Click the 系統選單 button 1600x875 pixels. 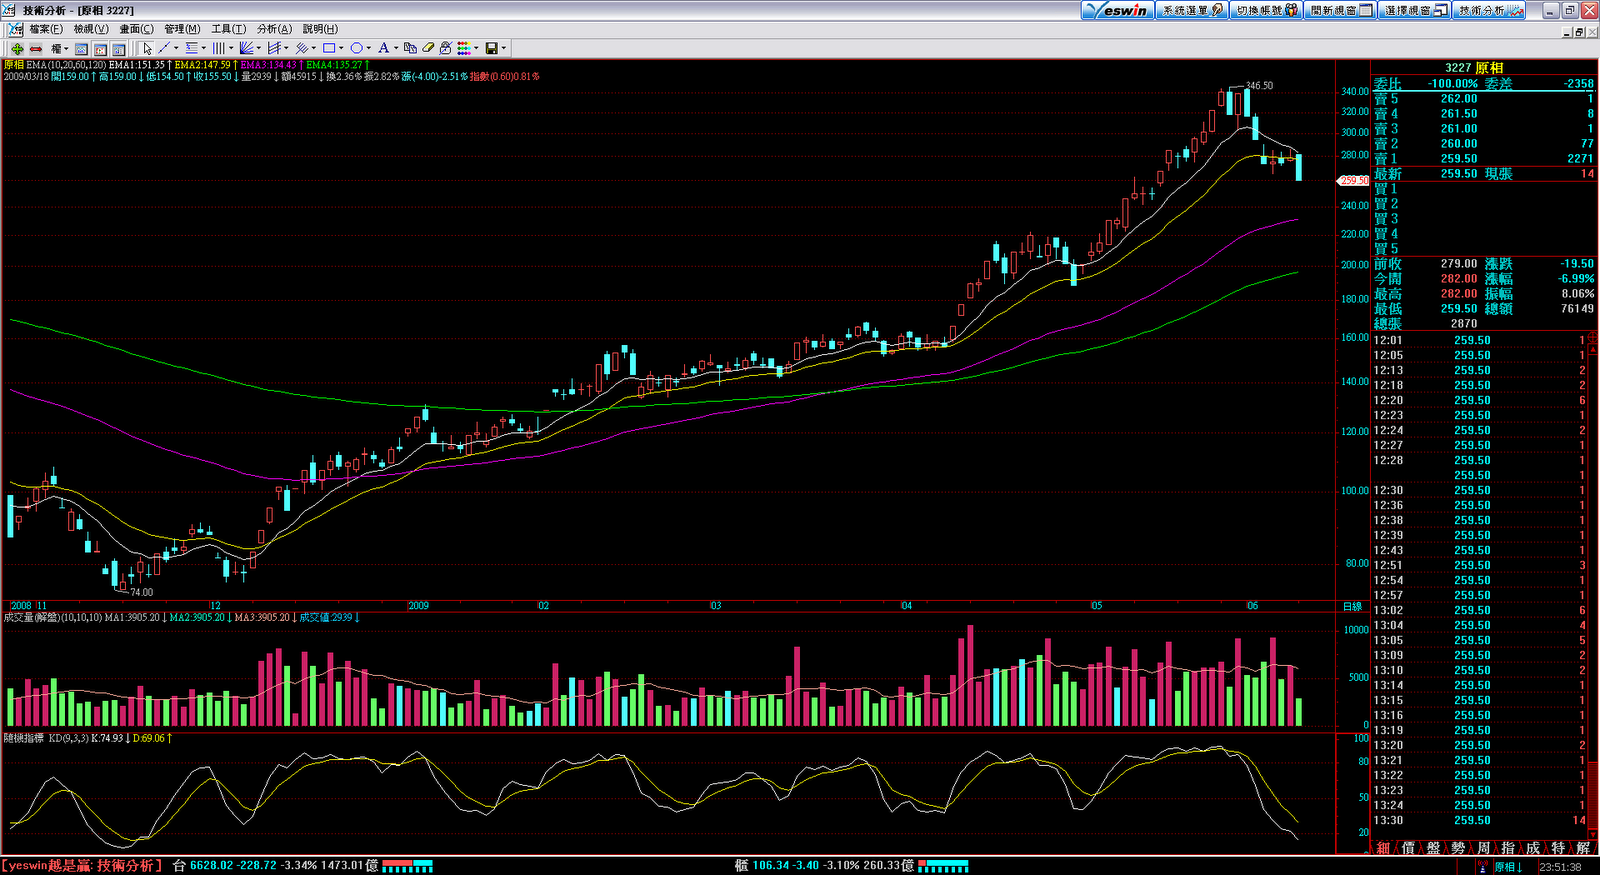click(1191, 10)
